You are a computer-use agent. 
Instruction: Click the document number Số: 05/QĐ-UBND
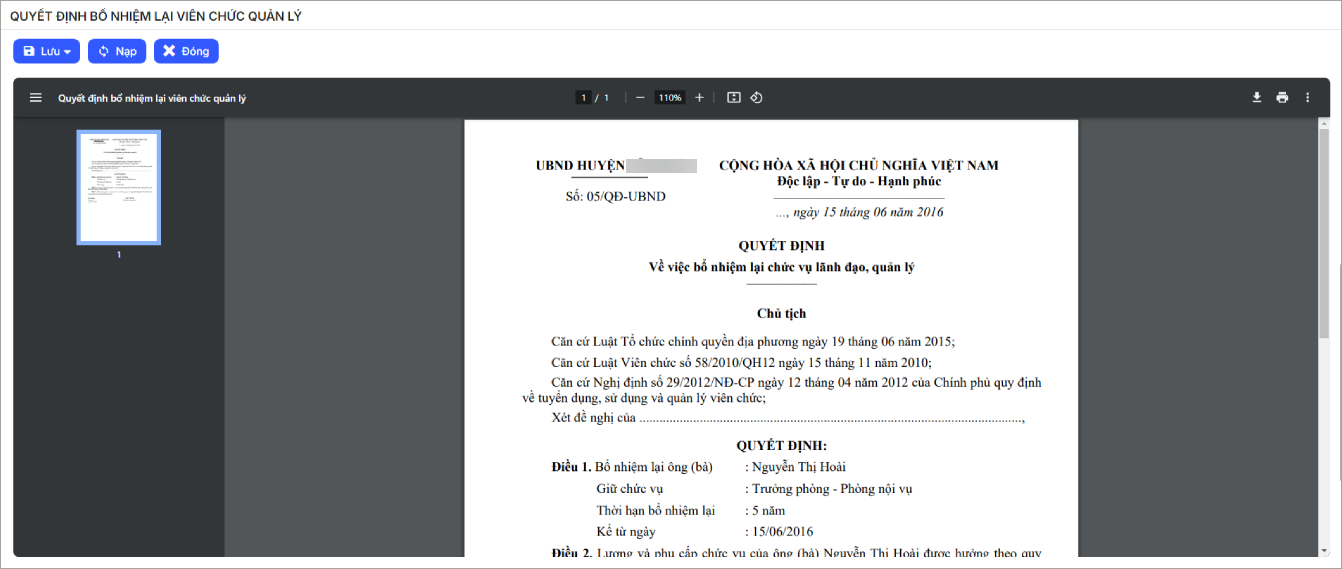pos(615,197)
